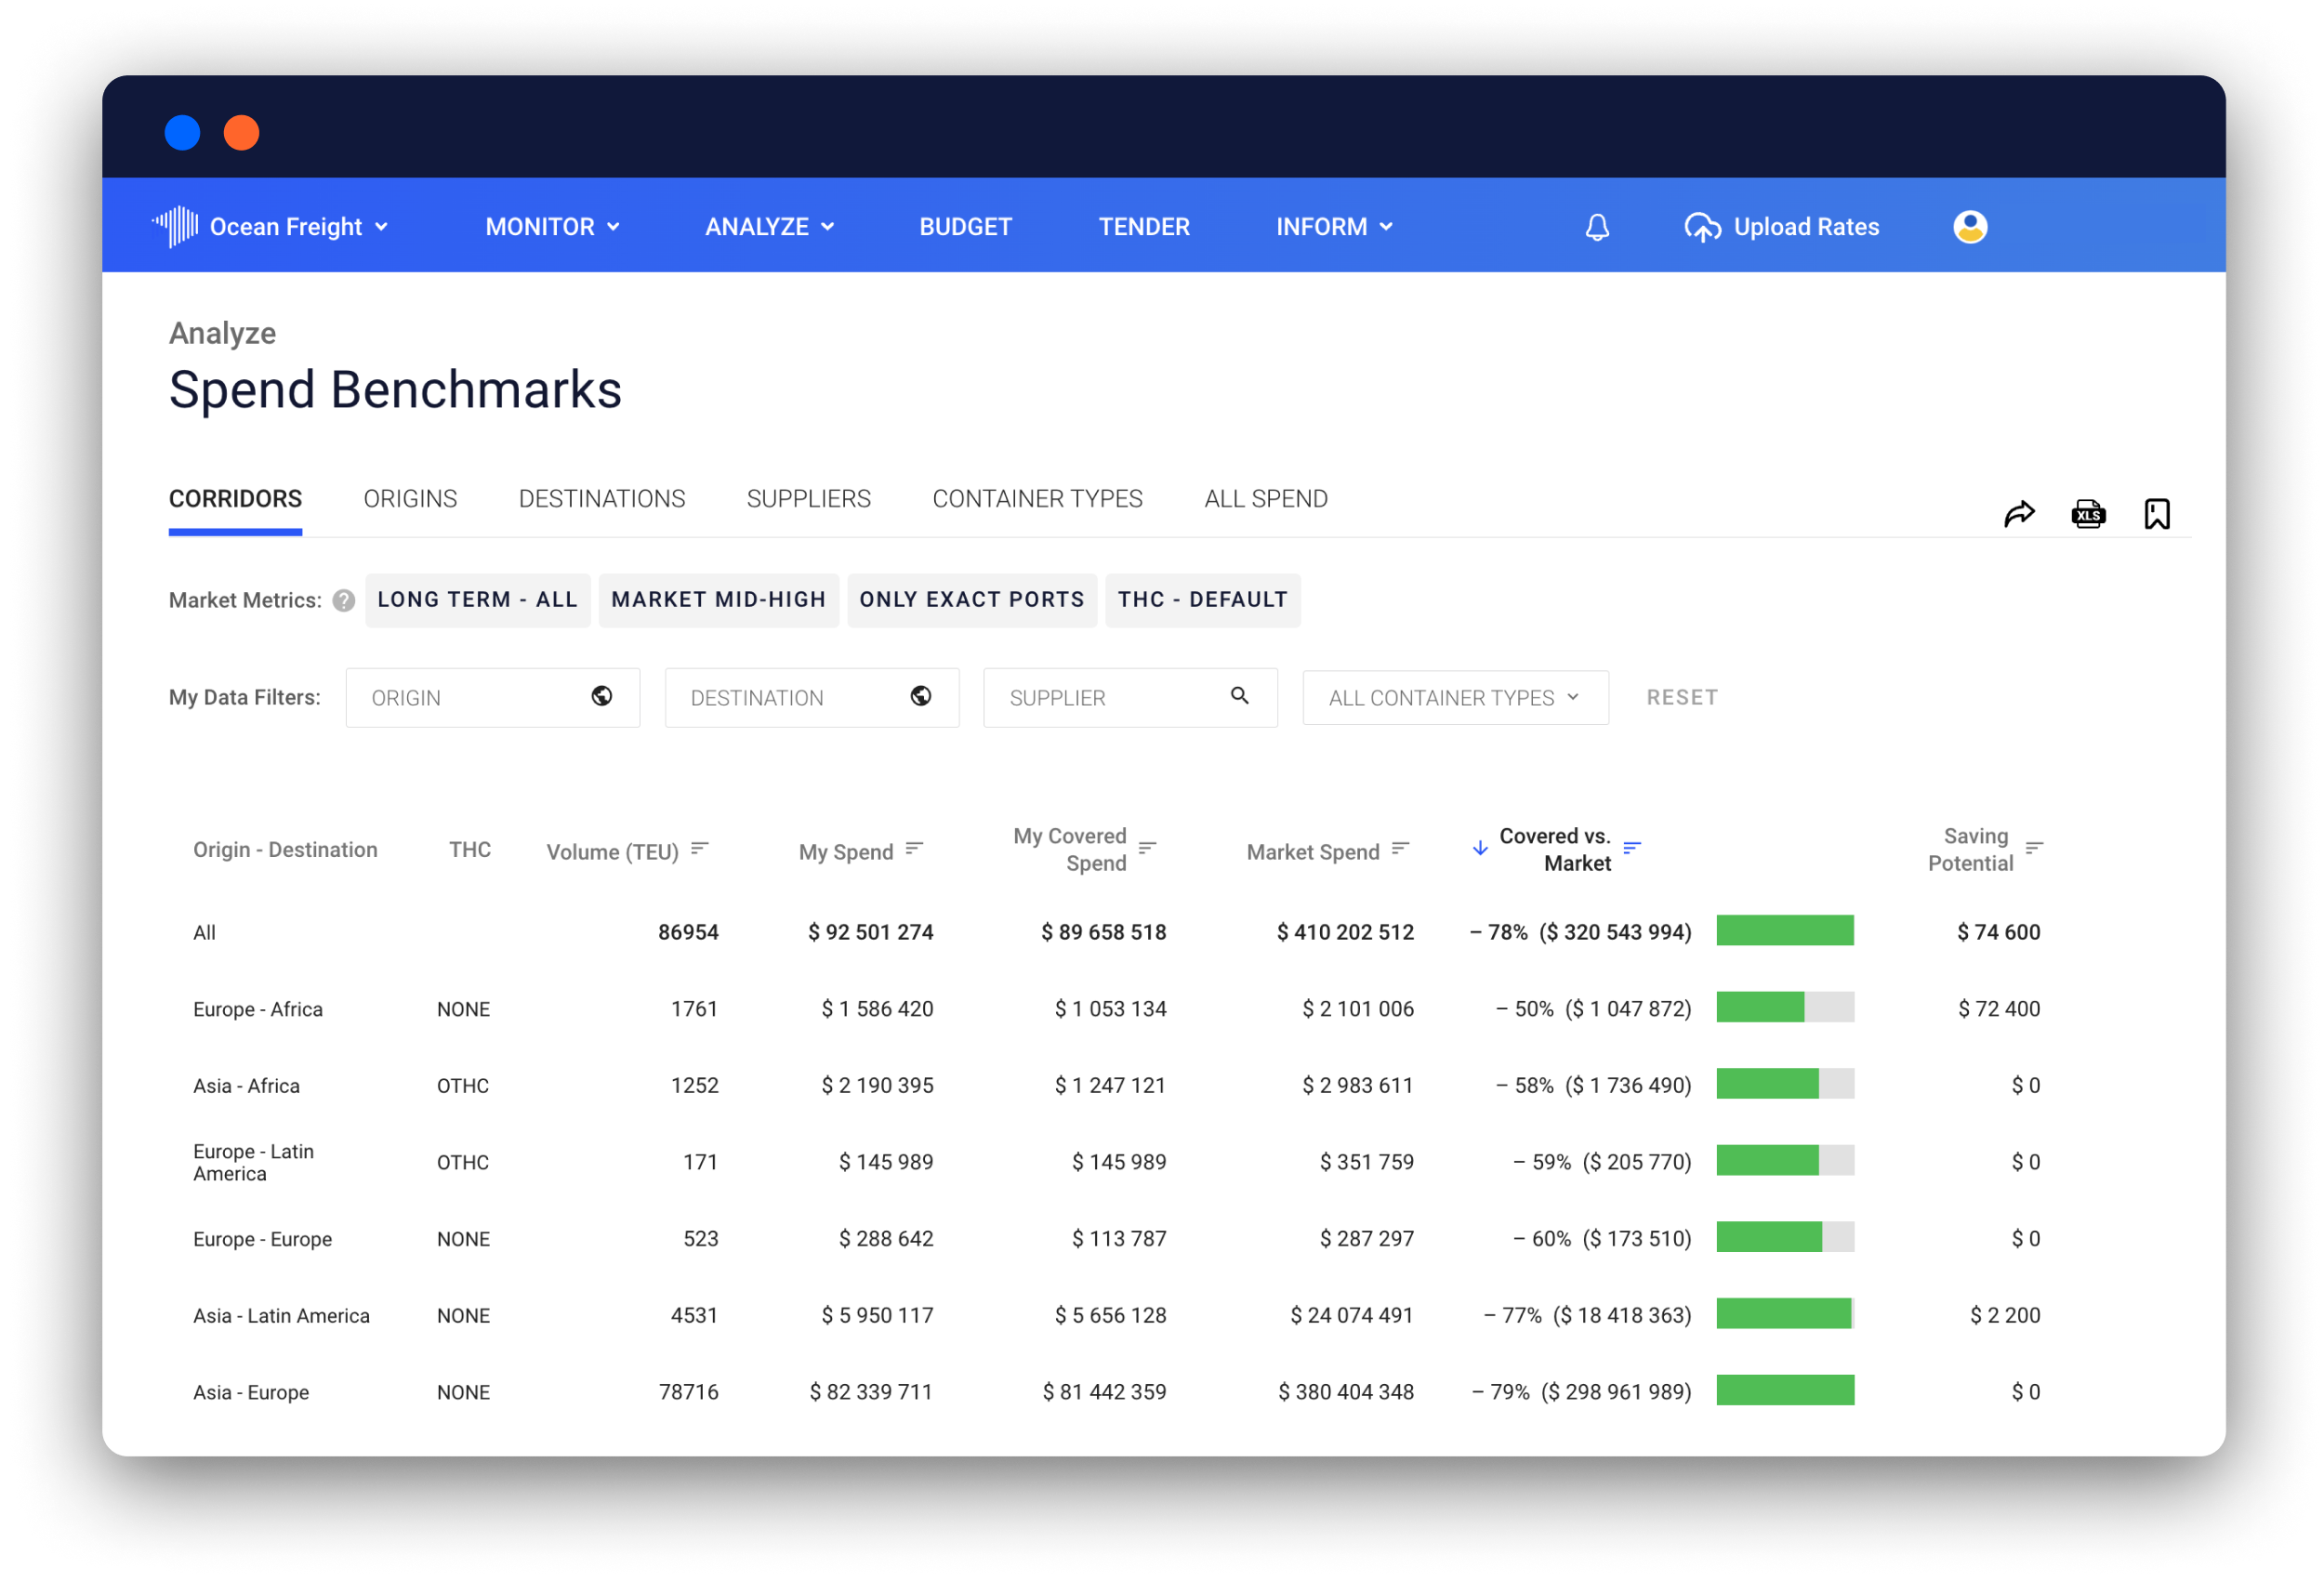Click $ 74 600 saving potential value

[1998, 932]
